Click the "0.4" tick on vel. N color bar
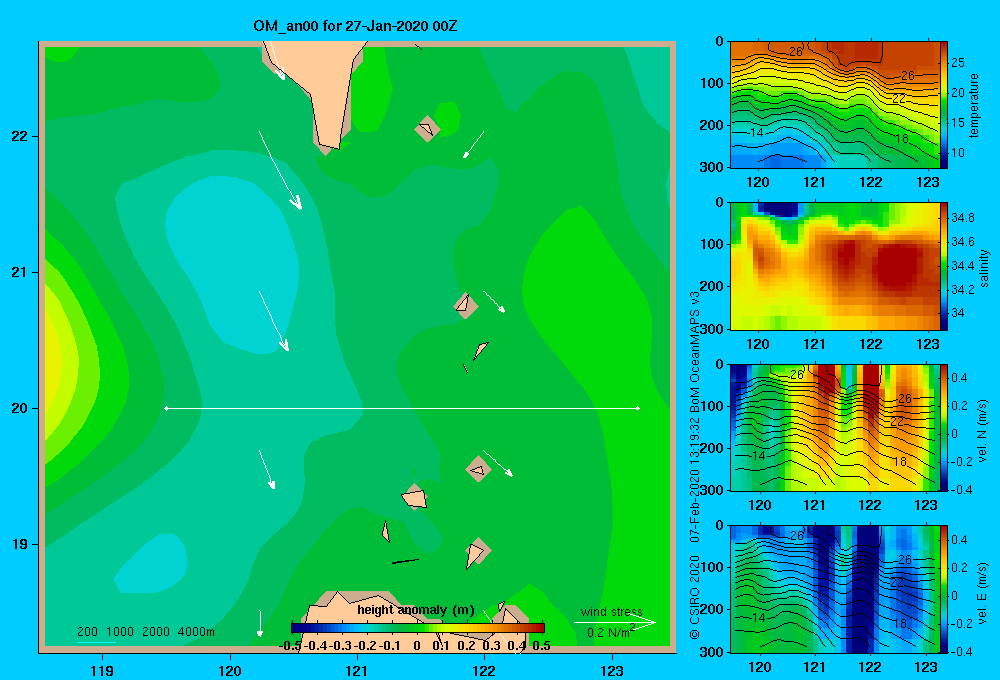 click(959, 378)
